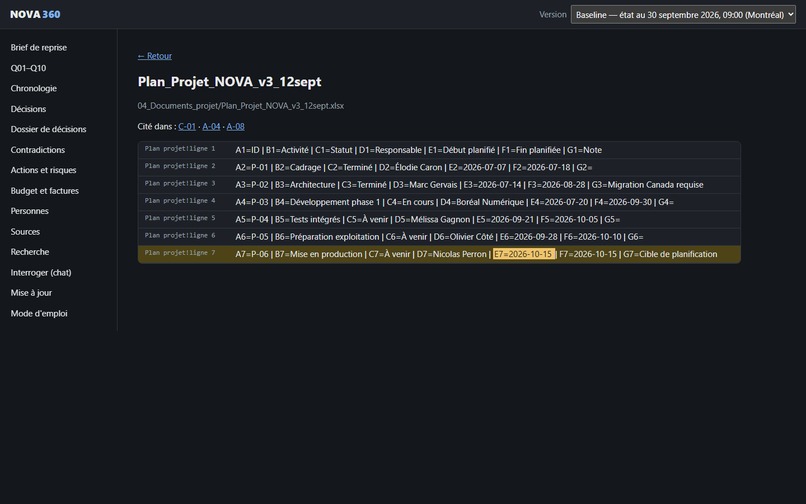Click the 'Version' label in header
This screenshot has height=504, width=806.
click(553, 15)
